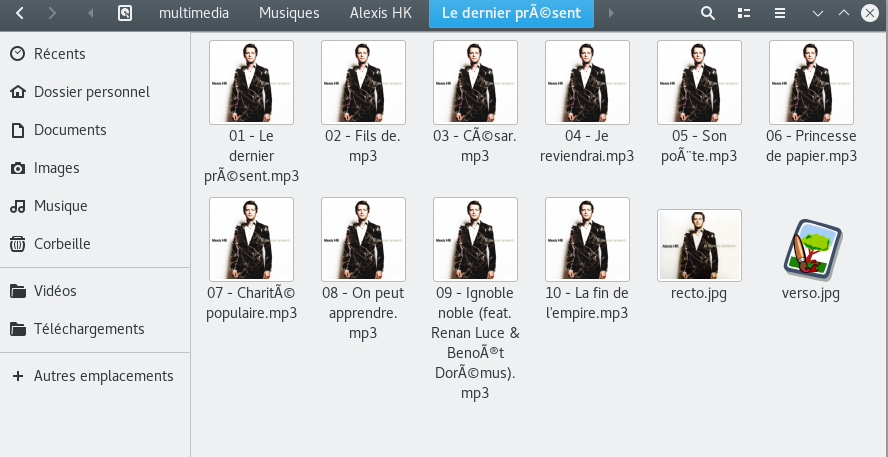
Task: Click the file name label 'verso.jpg'
Action: 811,293
